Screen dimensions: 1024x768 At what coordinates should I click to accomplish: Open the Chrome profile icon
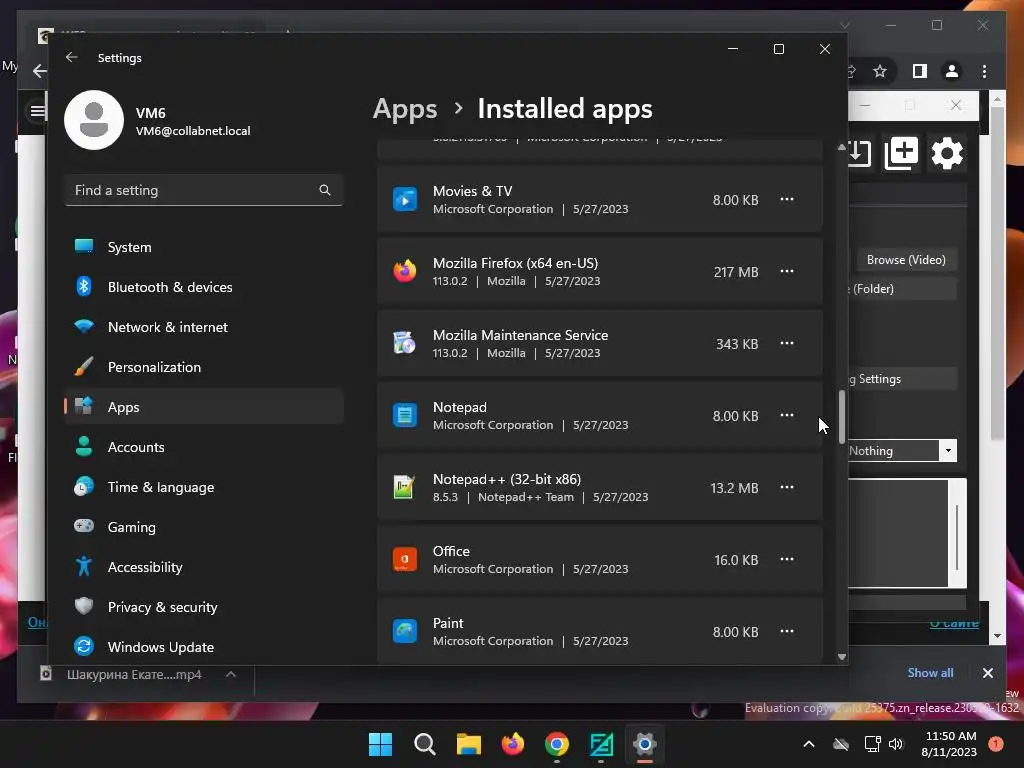point(952,71)
